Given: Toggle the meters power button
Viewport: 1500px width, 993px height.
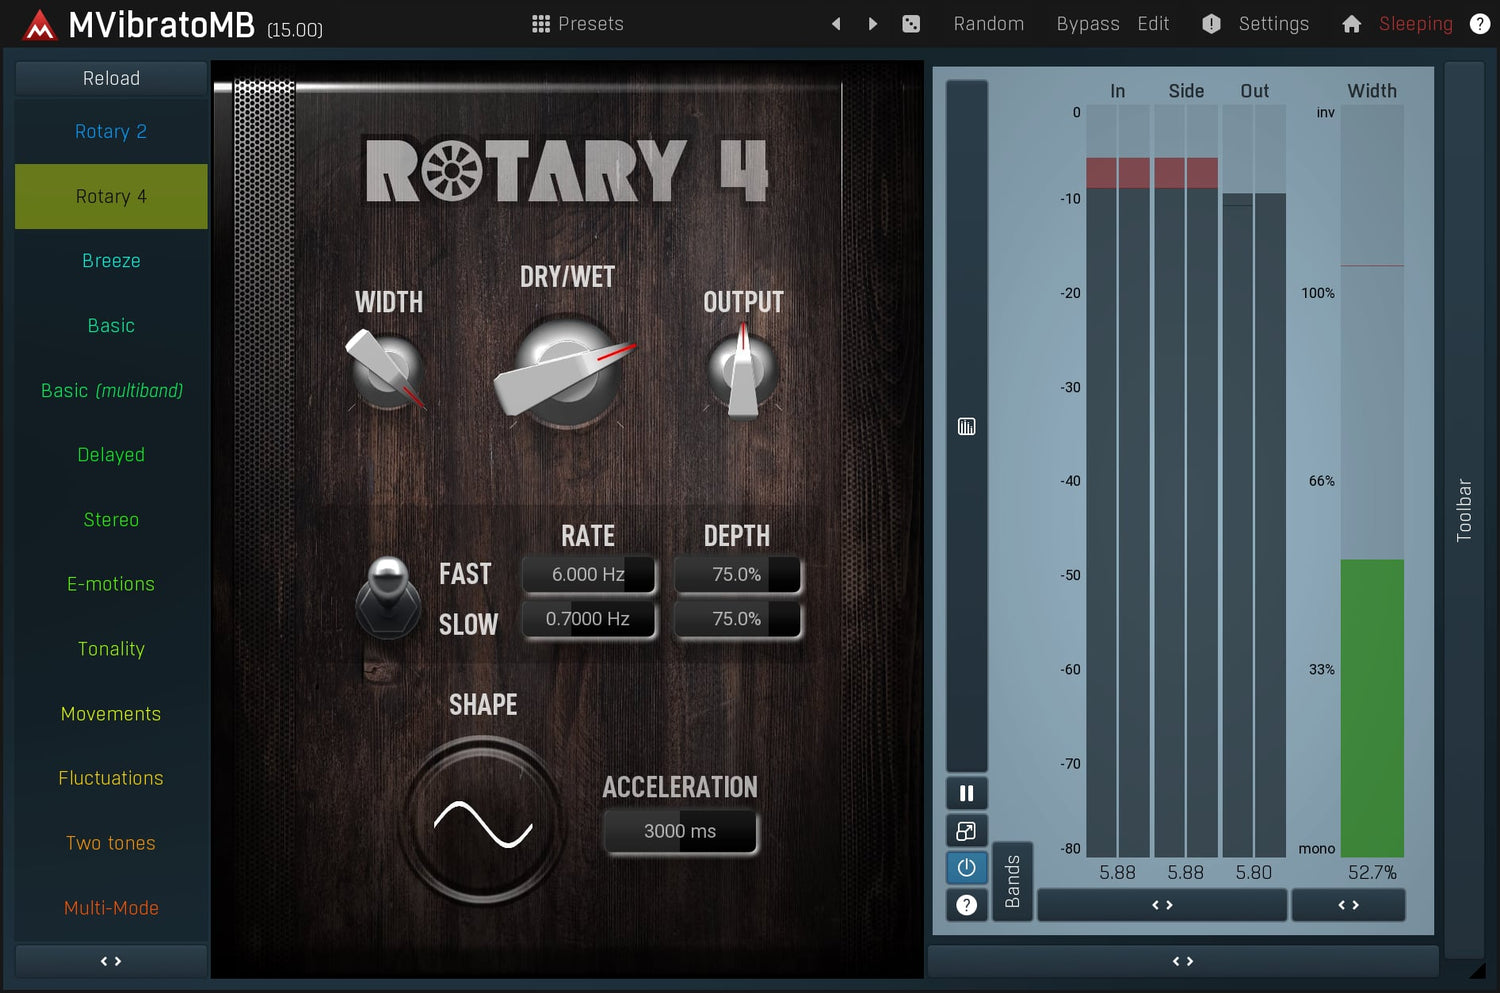Looking at the screenshot, I should click(966, 868).
